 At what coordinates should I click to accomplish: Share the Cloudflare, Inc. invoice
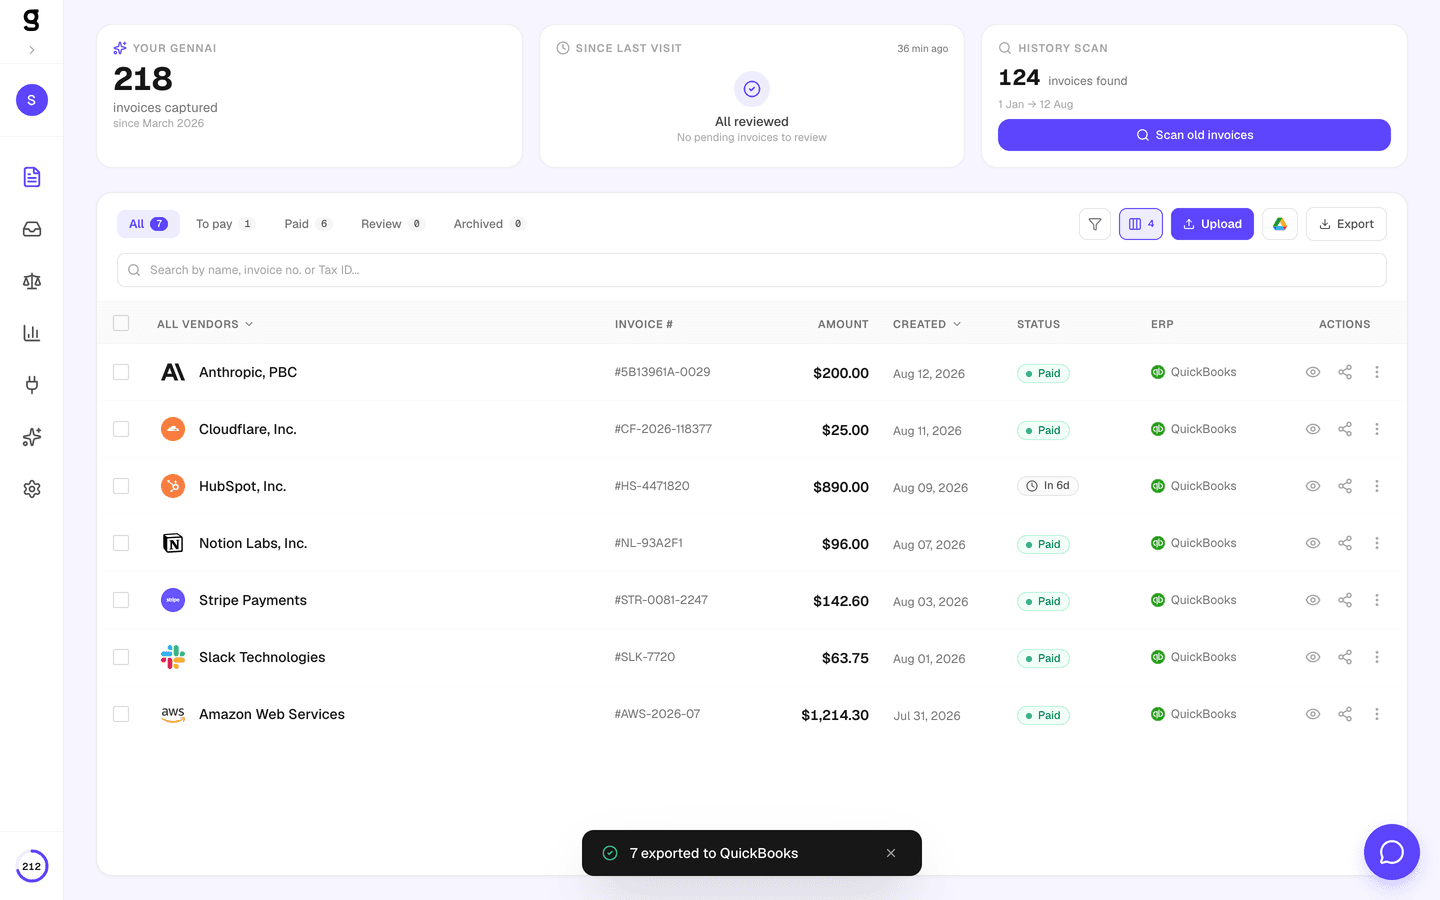1345,429
